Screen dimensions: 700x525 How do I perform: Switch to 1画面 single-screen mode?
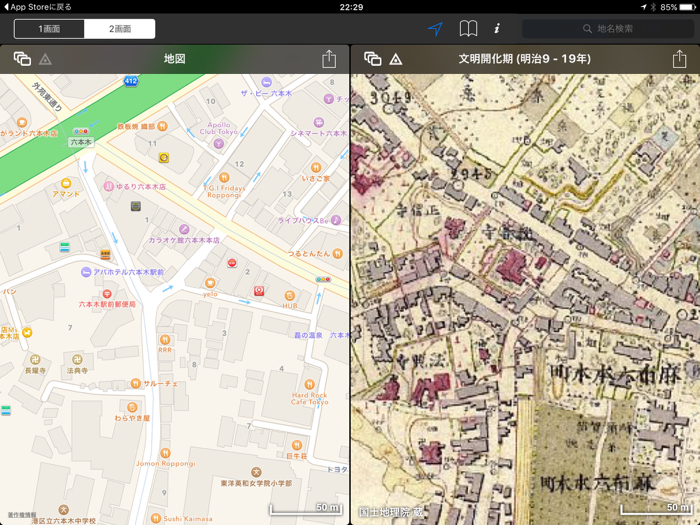click(49, 29)
